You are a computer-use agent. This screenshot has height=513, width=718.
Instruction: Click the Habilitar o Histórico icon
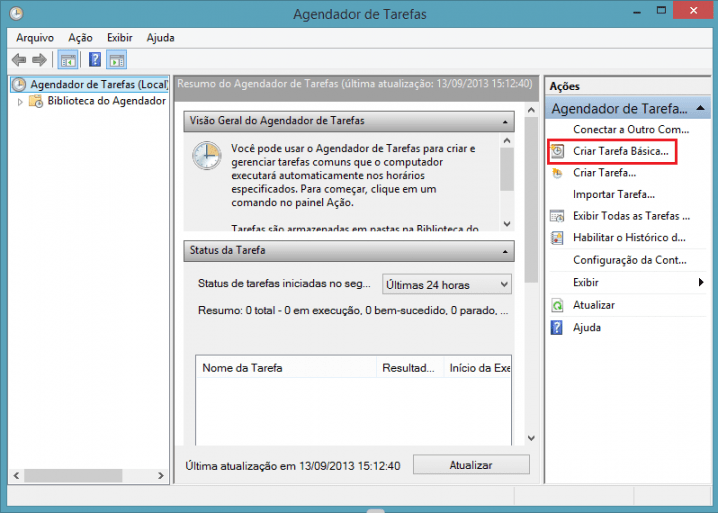click(x=557, y=238)
